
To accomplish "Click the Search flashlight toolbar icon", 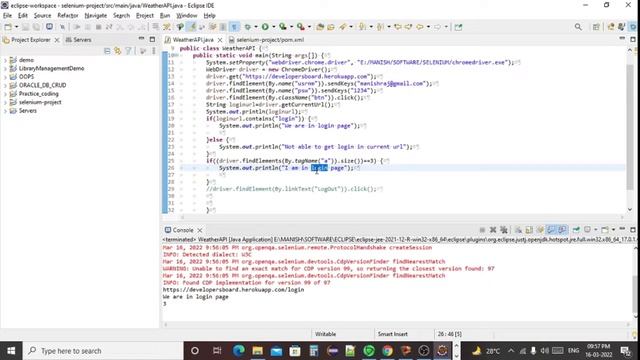I will [343, 27].
